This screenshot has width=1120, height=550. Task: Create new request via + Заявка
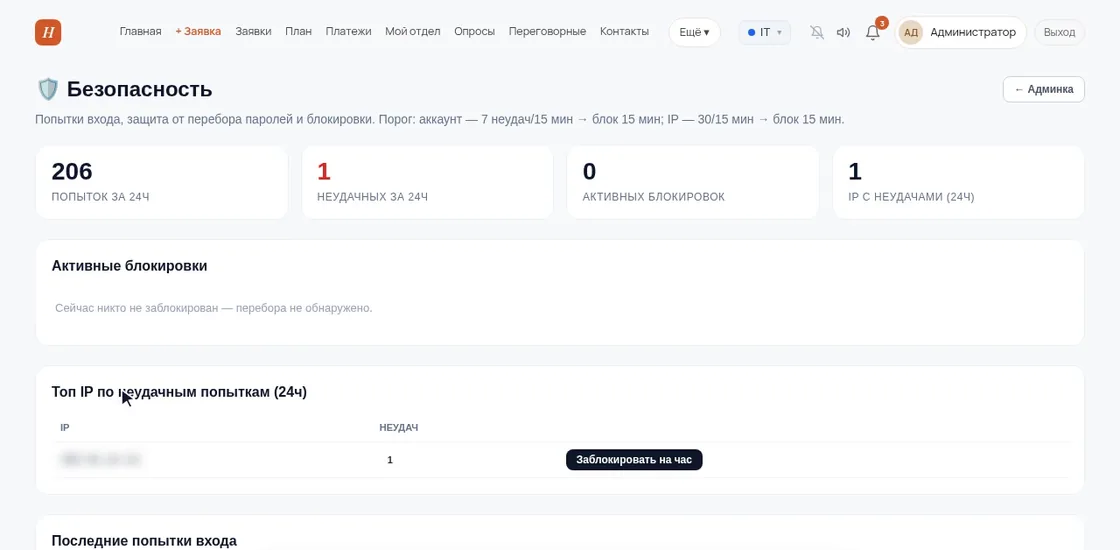tap(199, 31)
